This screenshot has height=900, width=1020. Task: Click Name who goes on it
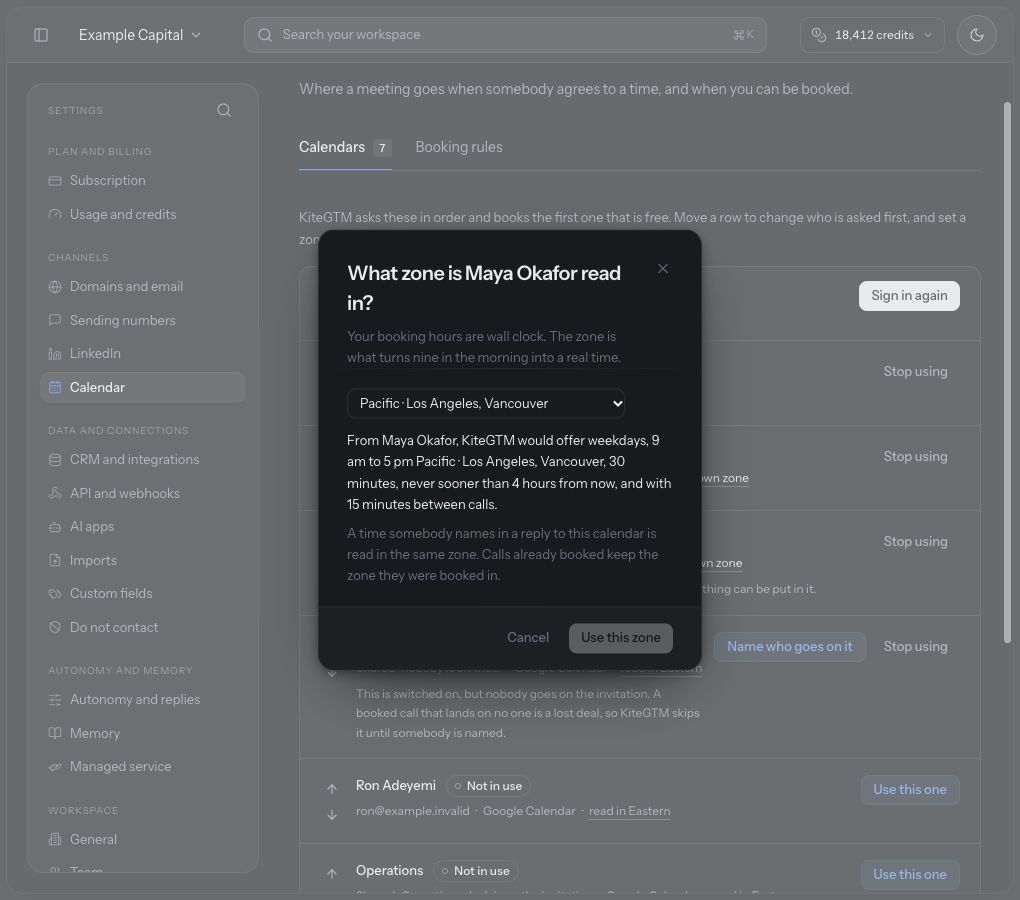pyautogui.click(x=789, y=647)
